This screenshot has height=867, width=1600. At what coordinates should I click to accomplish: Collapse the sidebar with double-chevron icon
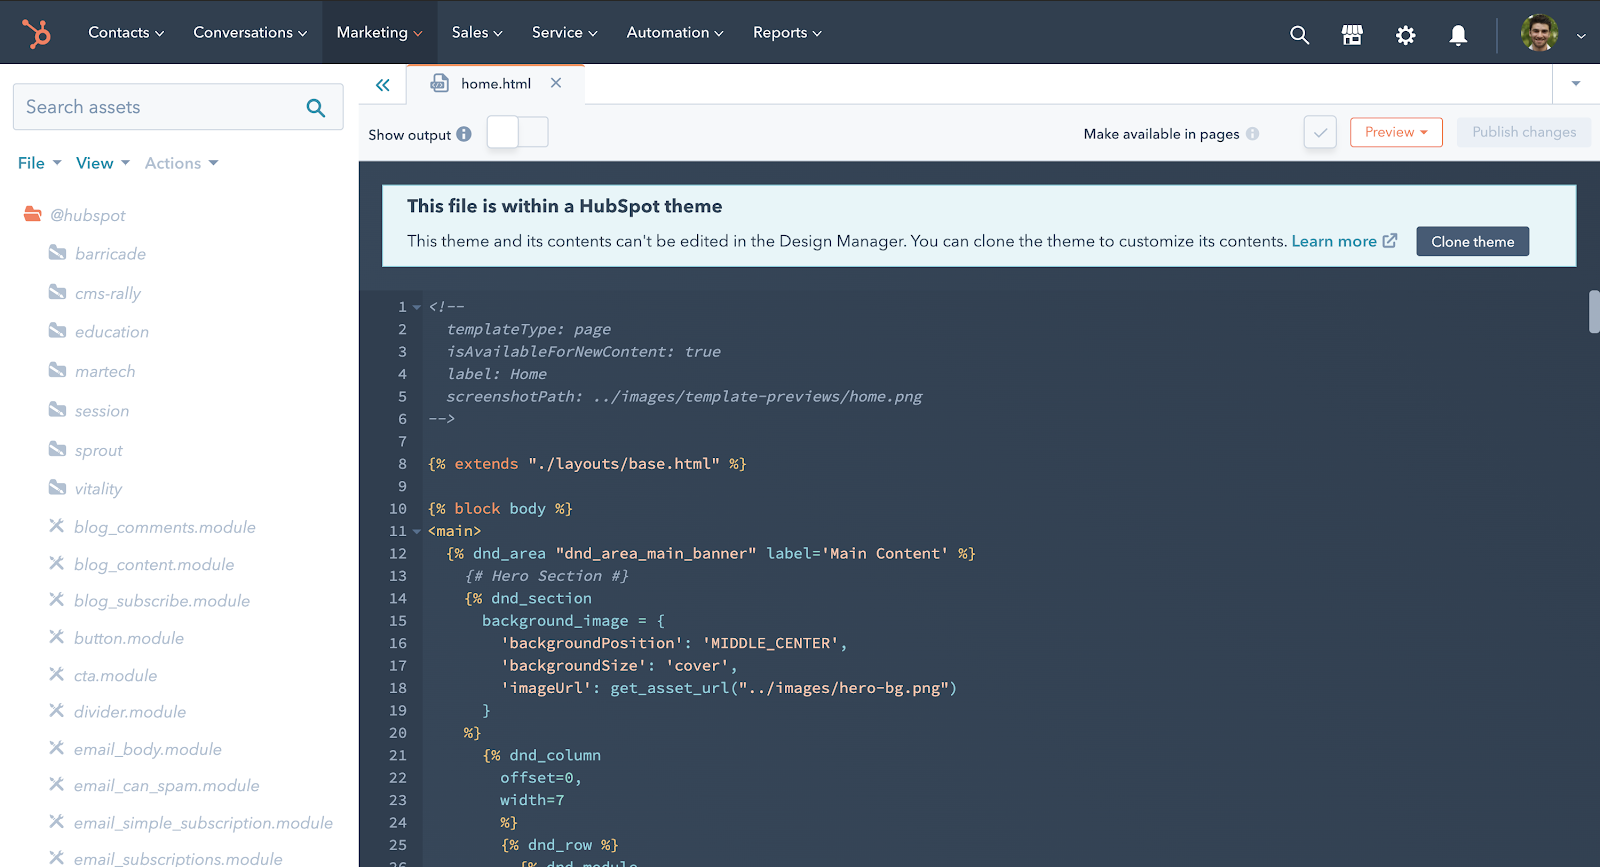pyautogui.click(x=382, y=85)
